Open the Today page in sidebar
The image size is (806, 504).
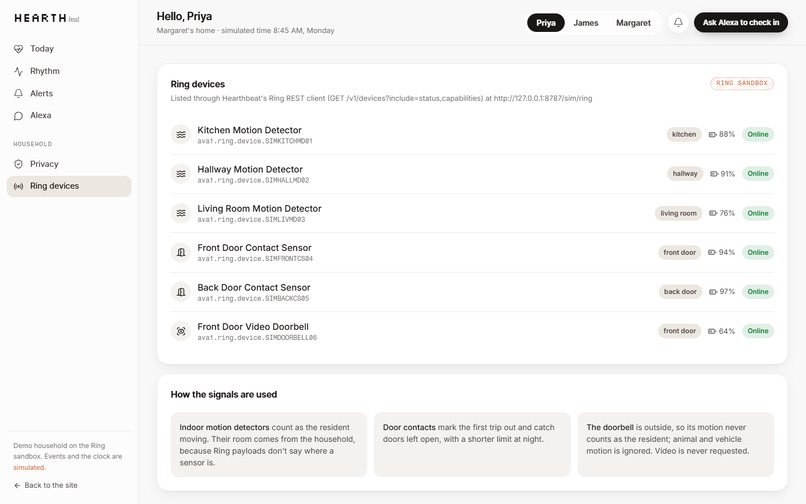(69, 49)
